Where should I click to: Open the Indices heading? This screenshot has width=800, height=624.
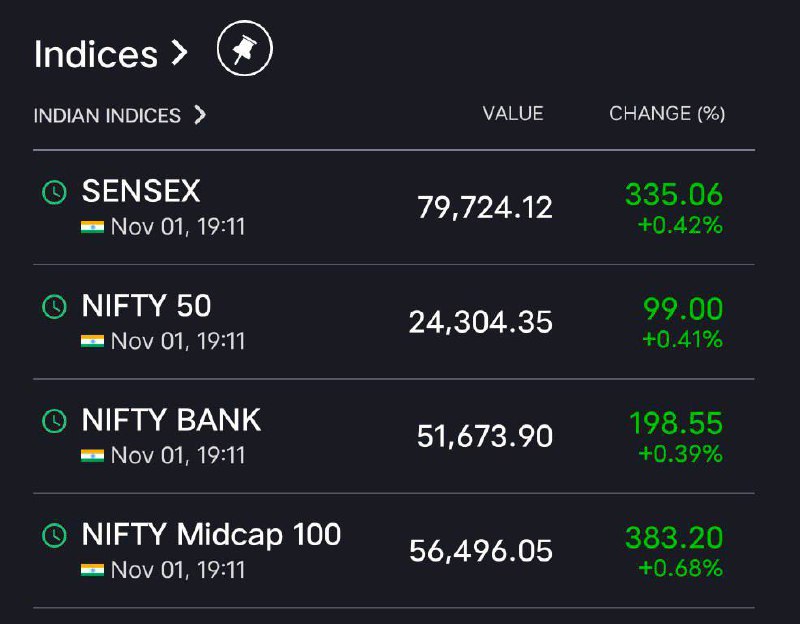(x=96, y=54)
